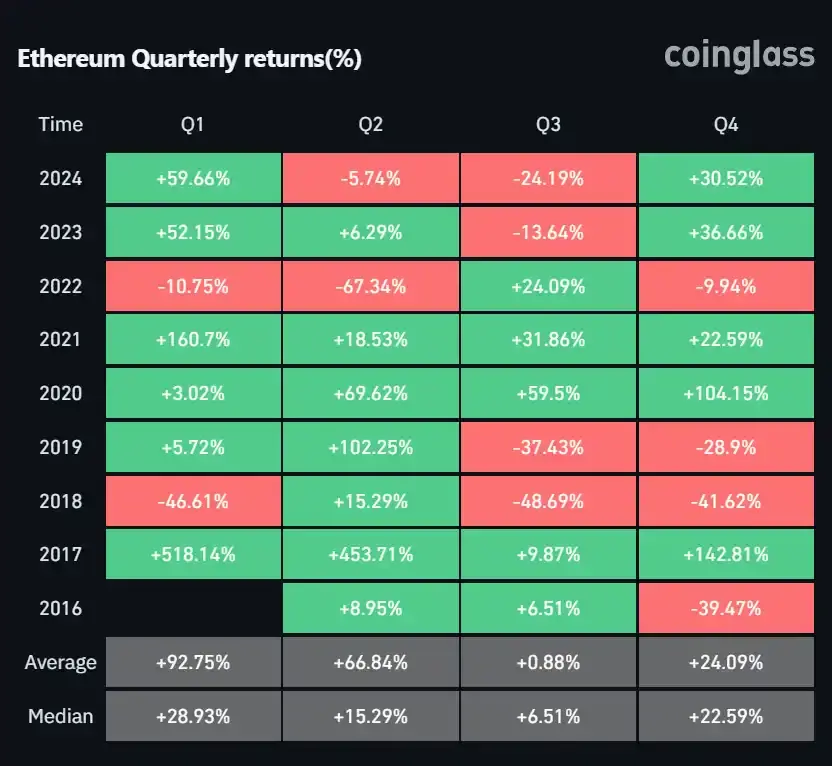This screenshot has width=832, height=766.
Task: Click the Q1 column header
Action: (193, 125)
